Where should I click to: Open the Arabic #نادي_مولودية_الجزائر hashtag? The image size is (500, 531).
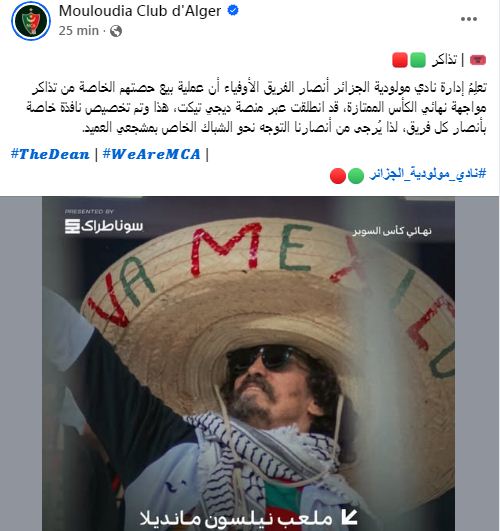pos(428,174)
